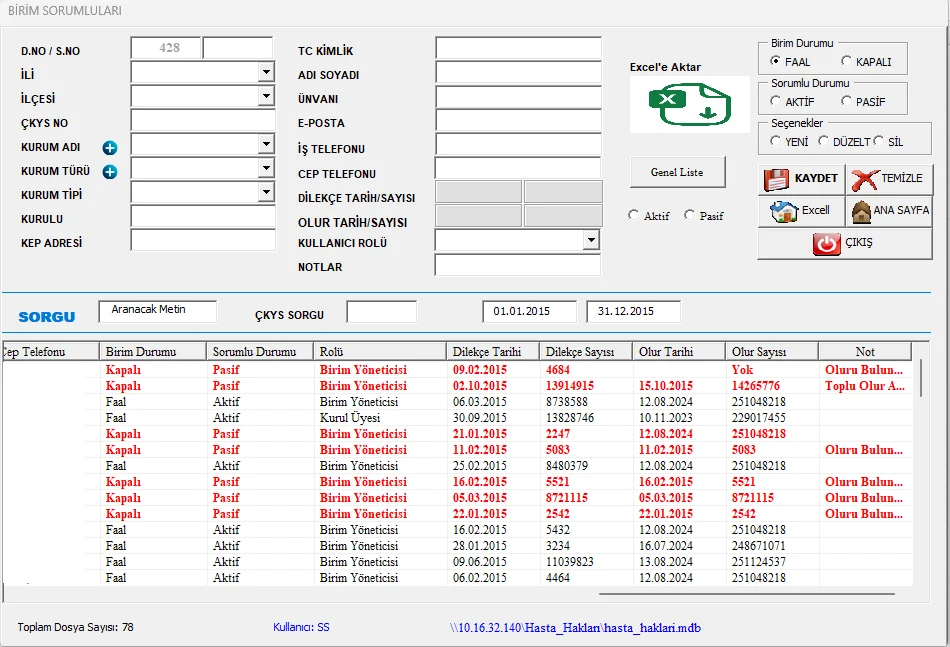Screen dimensions: 950x647
Task: Click the plus icon beside KURUM TÜRÜ
Action: (x=110, y=172)
